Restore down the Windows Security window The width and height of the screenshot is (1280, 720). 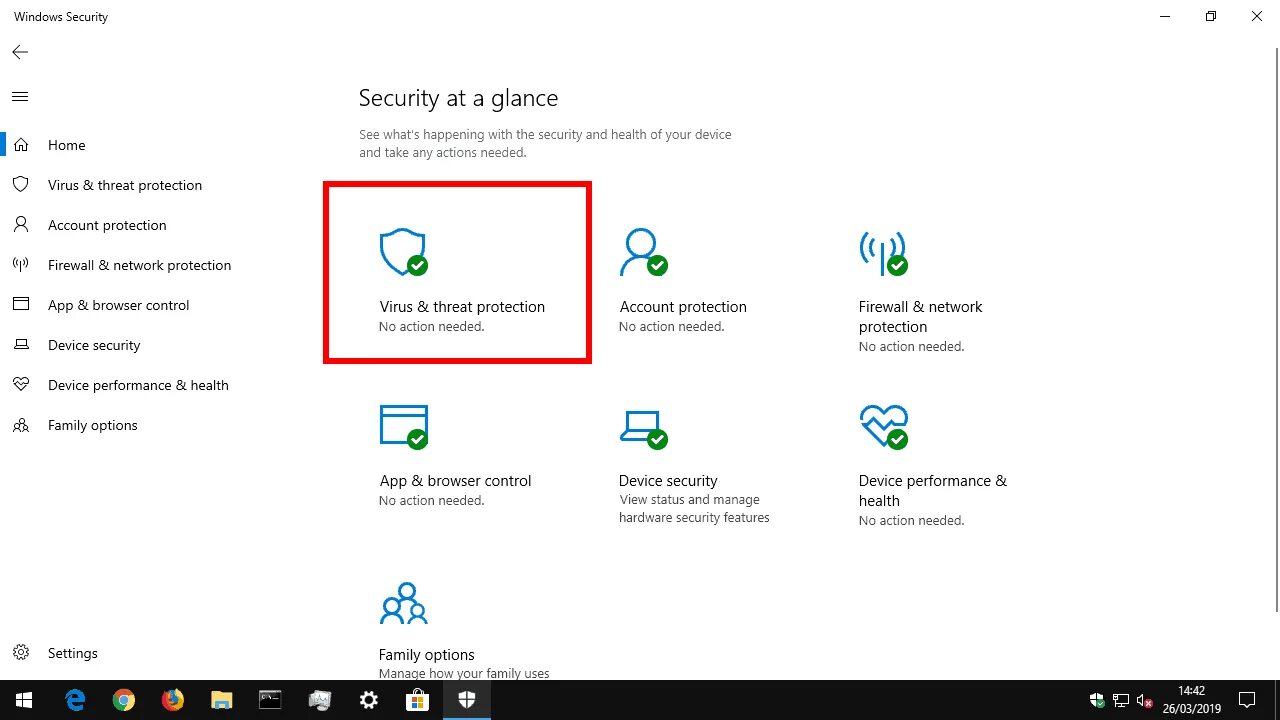tap(1211, 17)
